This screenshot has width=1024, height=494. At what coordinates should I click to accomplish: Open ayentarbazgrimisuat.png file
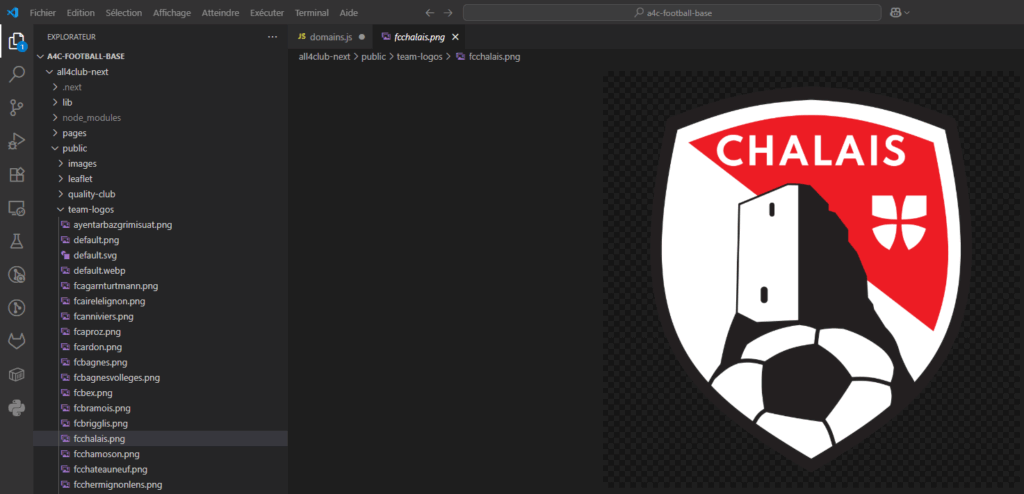tap(122, 225)
